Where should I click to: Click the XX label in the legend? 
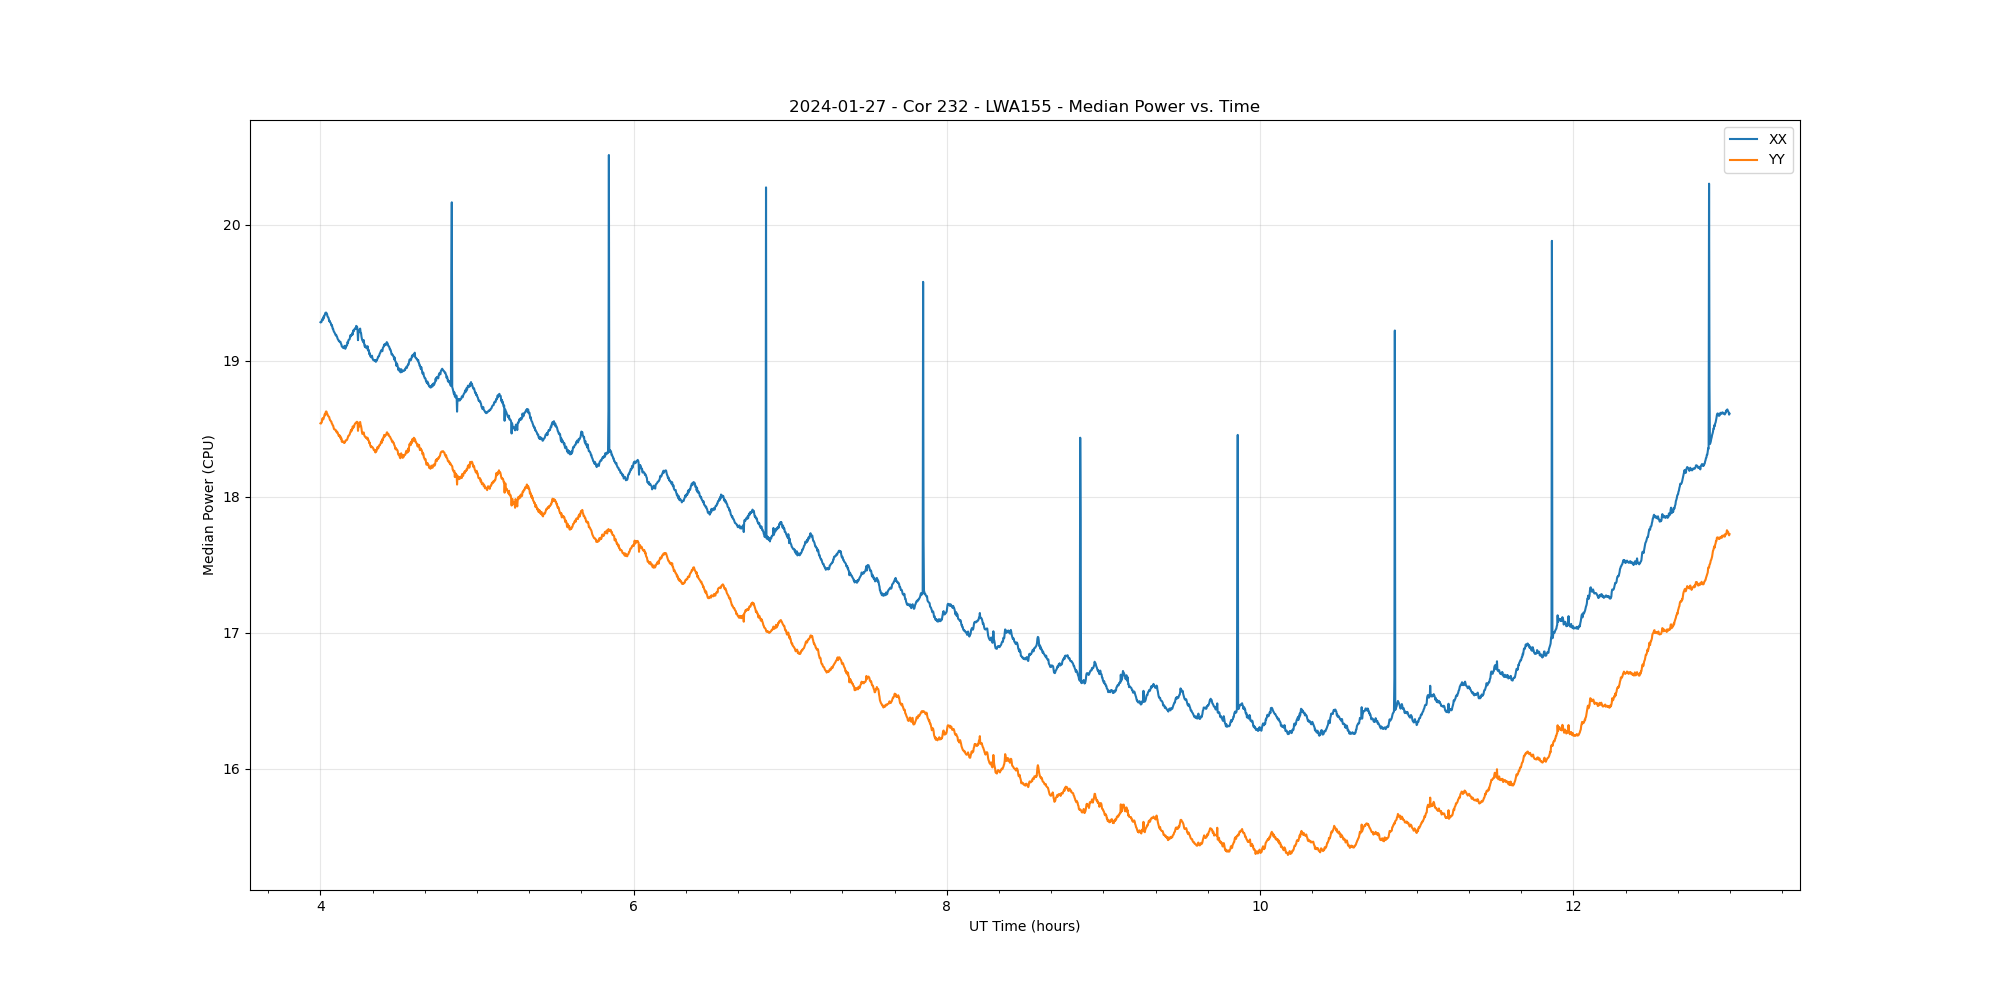1777,140
